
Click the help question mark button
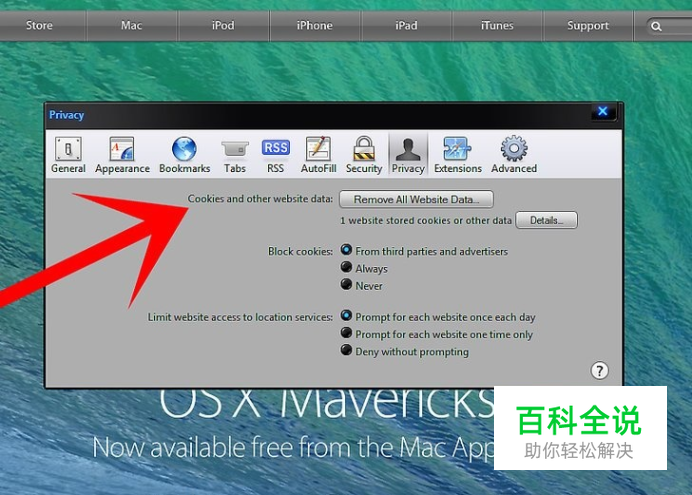point(599,371)
